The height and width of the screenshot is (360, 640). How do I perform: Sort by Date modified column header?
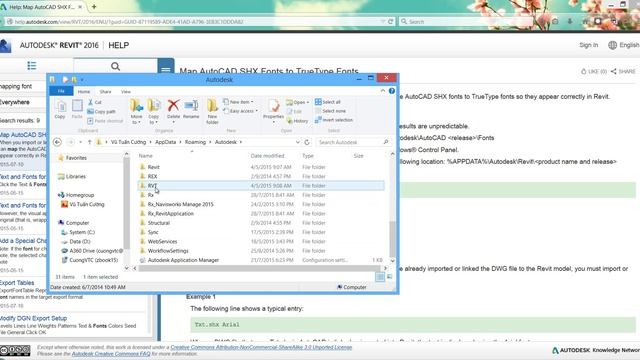pyautogui.click(x=267, y=156)
